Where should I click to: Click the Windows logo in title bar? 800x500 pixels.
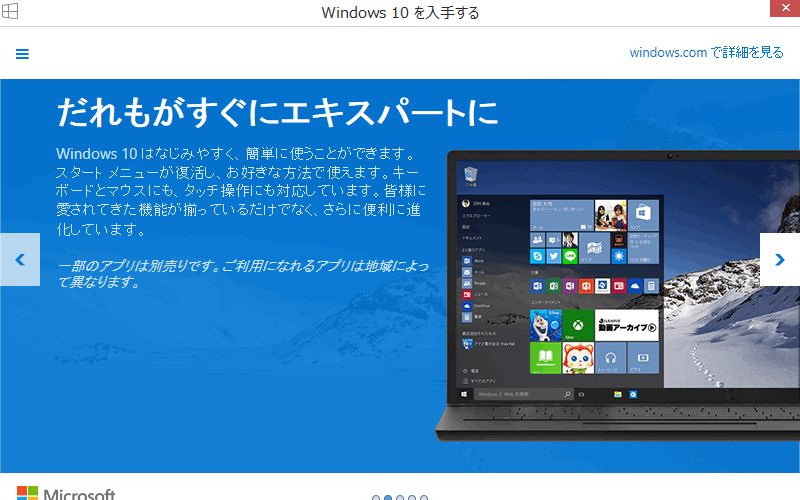[x=11, y=12]
